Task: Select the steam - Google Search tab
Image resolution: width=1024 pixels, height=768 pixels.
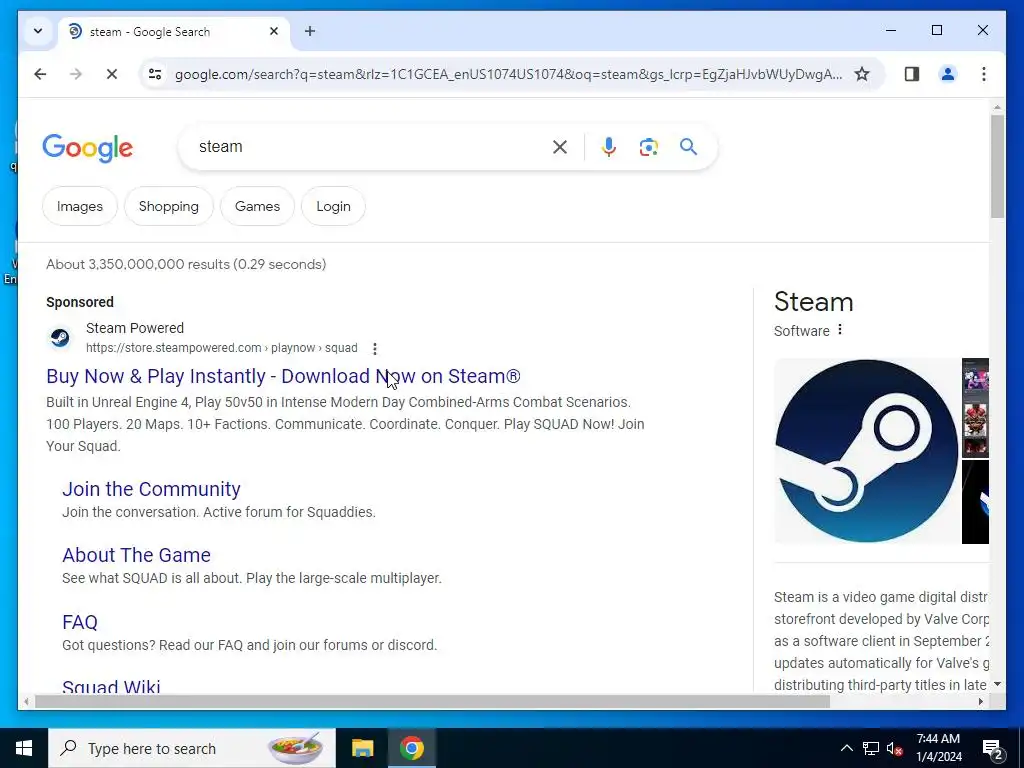Action: point(174,32)
